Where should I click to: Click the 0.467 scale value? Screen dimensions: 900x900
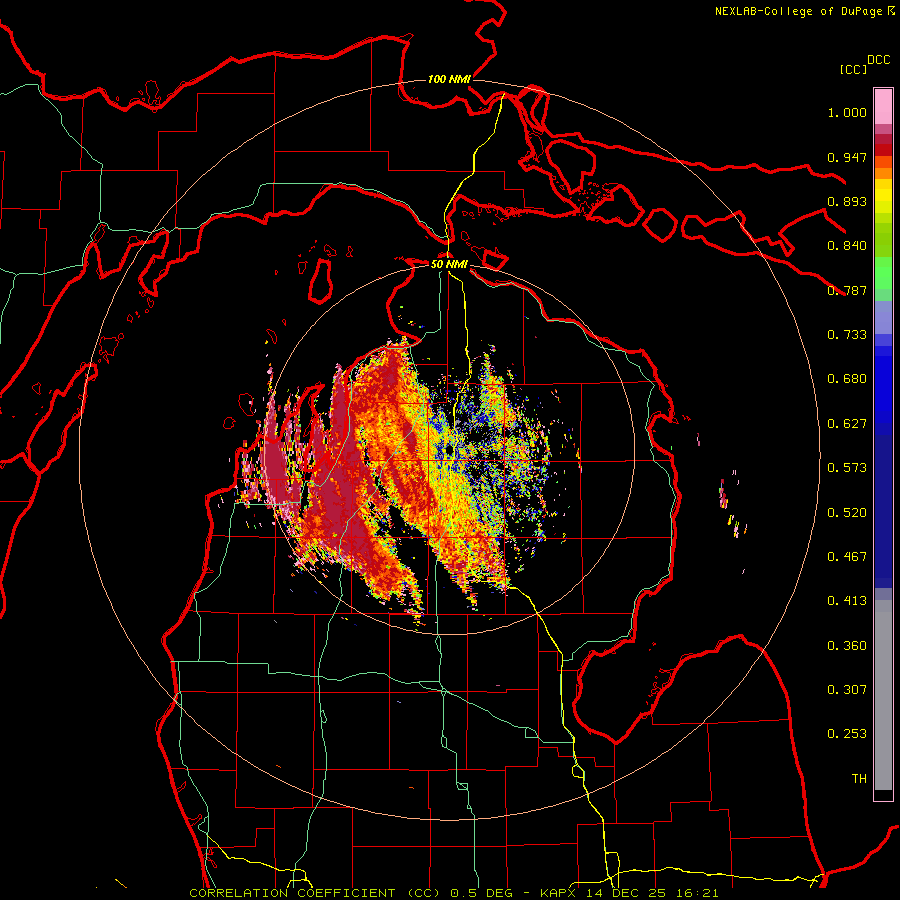[847, 557]
